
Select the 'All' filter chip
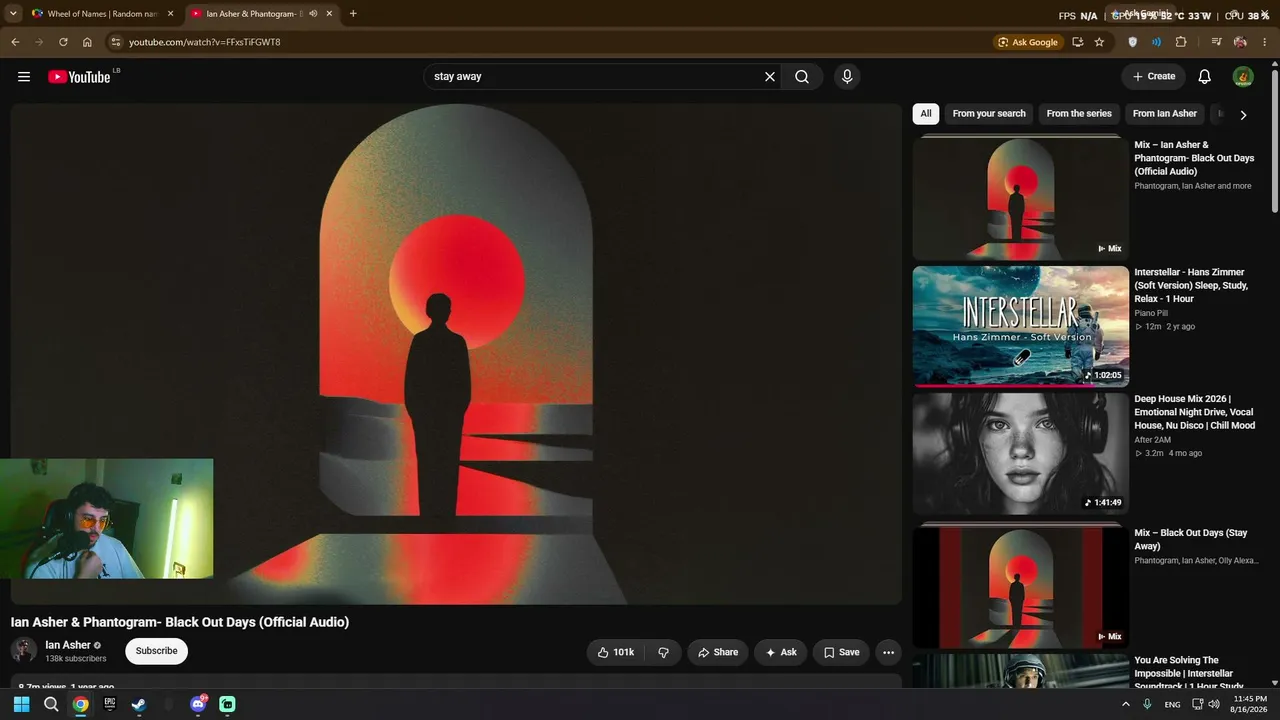click(926, 114)
